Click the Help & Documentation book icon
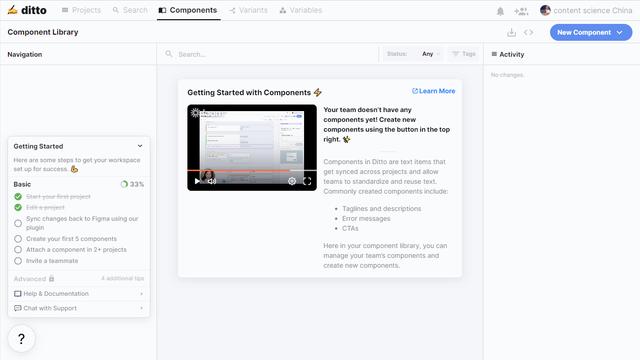The image size is (640, 360). coord(18,293)
